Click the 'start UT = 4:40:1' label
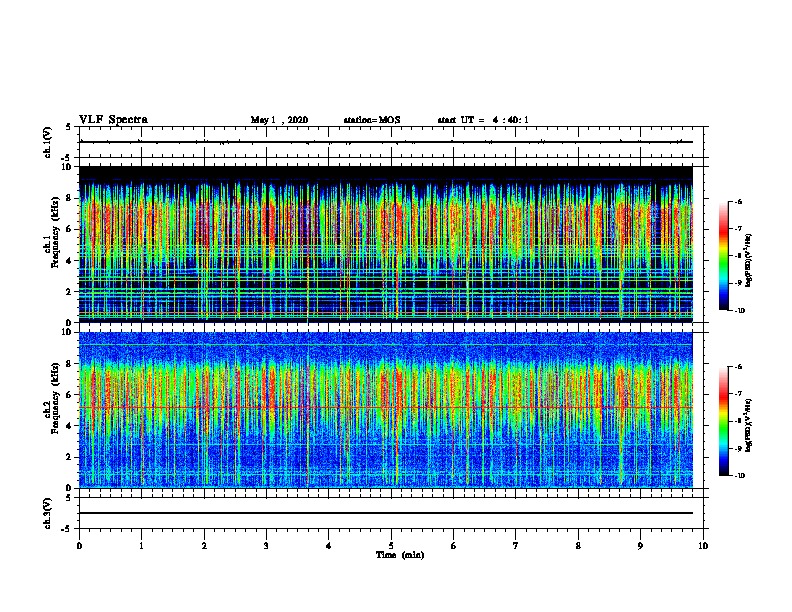Viewport: 792px width, 612px height. click(483, 120)
